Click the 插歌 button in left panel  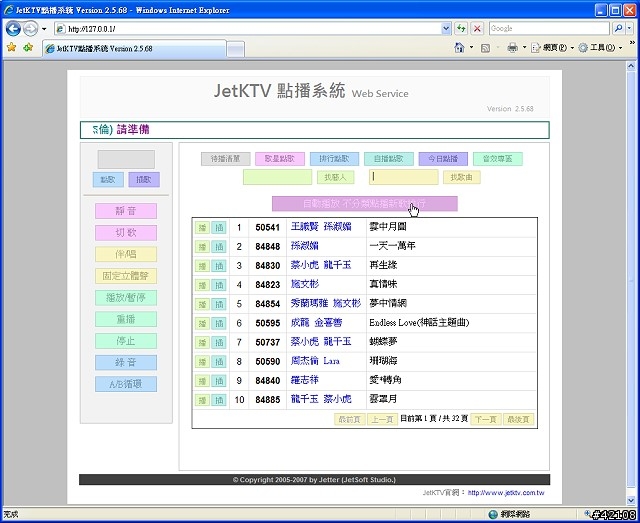click(x=144, y=180)
